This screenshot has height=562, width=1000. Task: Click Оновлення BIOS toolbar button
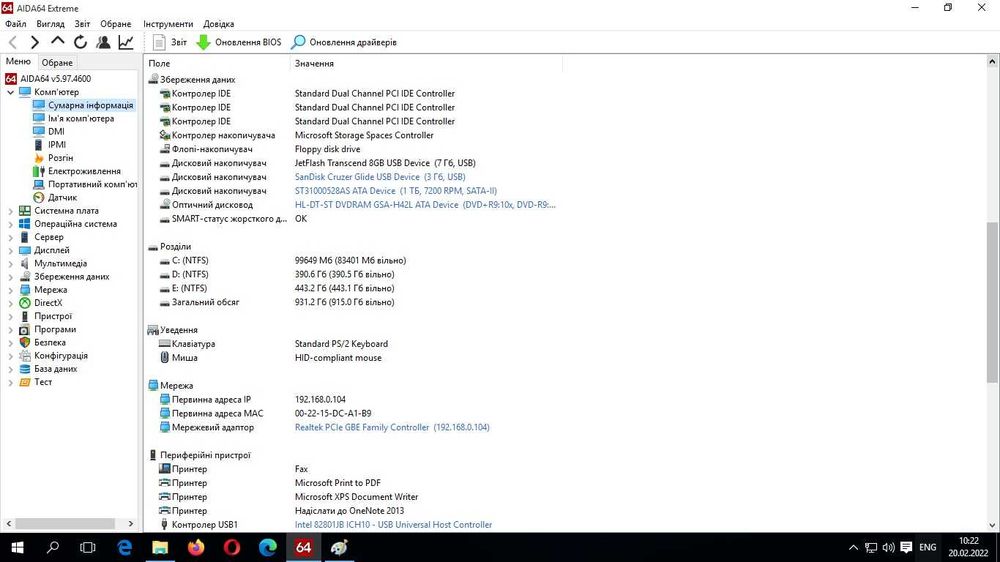[239, 42]
